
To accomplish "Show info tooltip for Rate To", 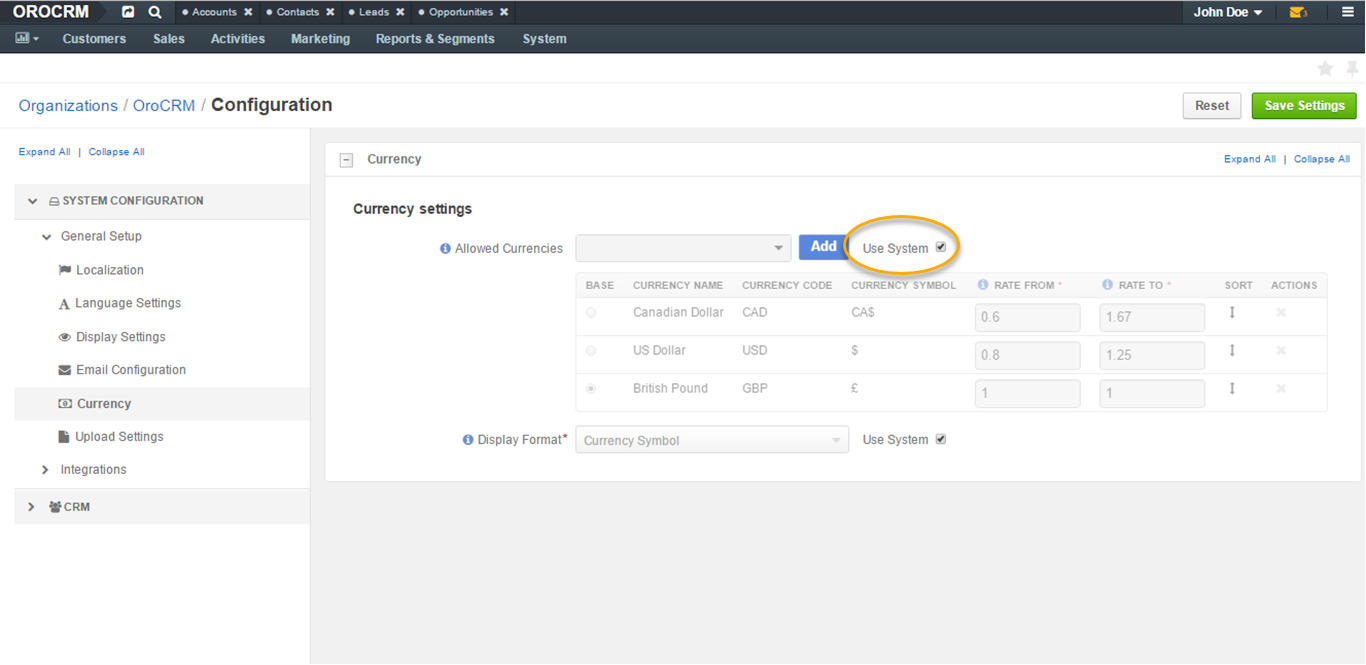I will coord(1108,285).
